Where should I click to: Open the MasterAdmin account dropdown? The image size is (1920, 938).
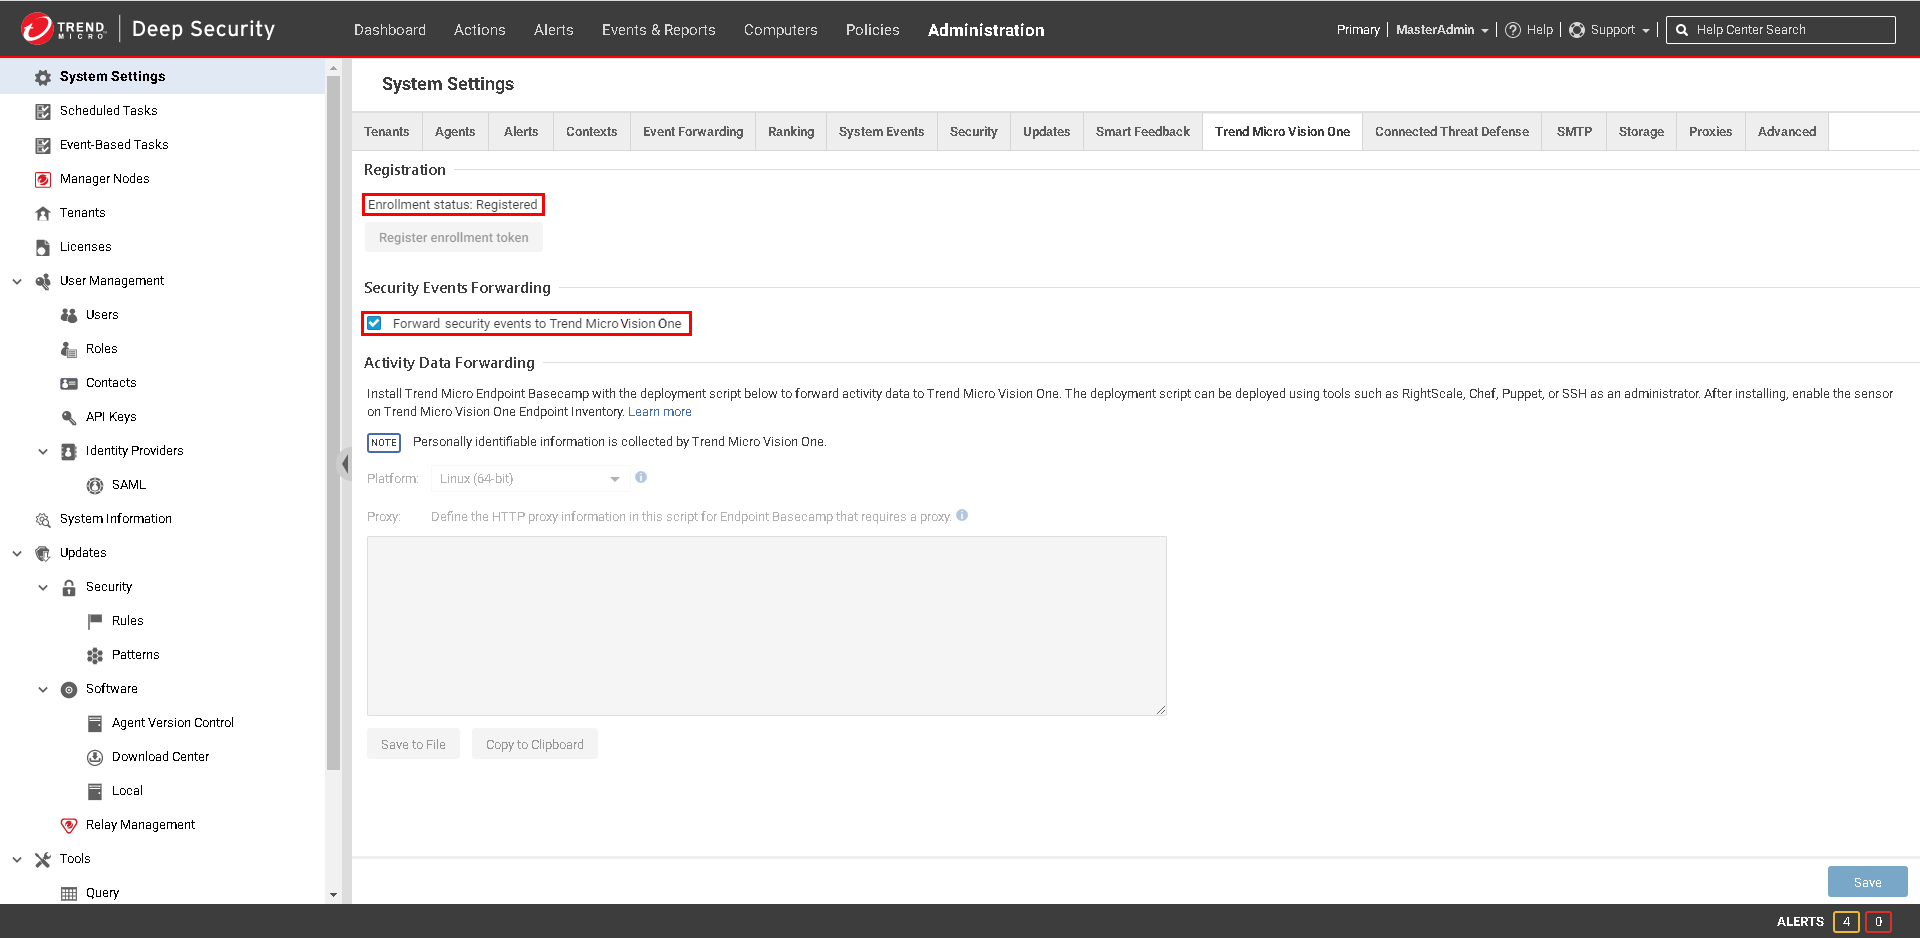click(1441, 30)
